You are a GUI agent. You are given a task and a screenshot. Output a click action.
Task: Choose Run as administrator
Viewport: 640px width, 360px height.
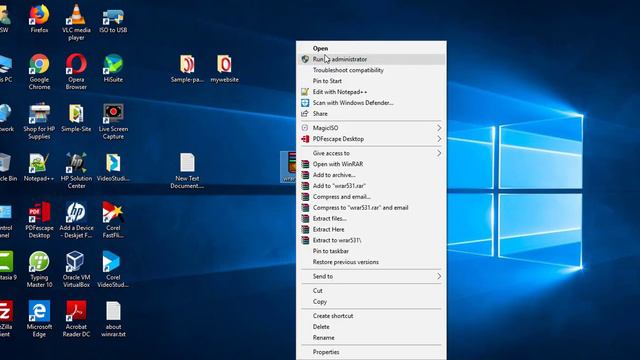[x=371, y=59]
